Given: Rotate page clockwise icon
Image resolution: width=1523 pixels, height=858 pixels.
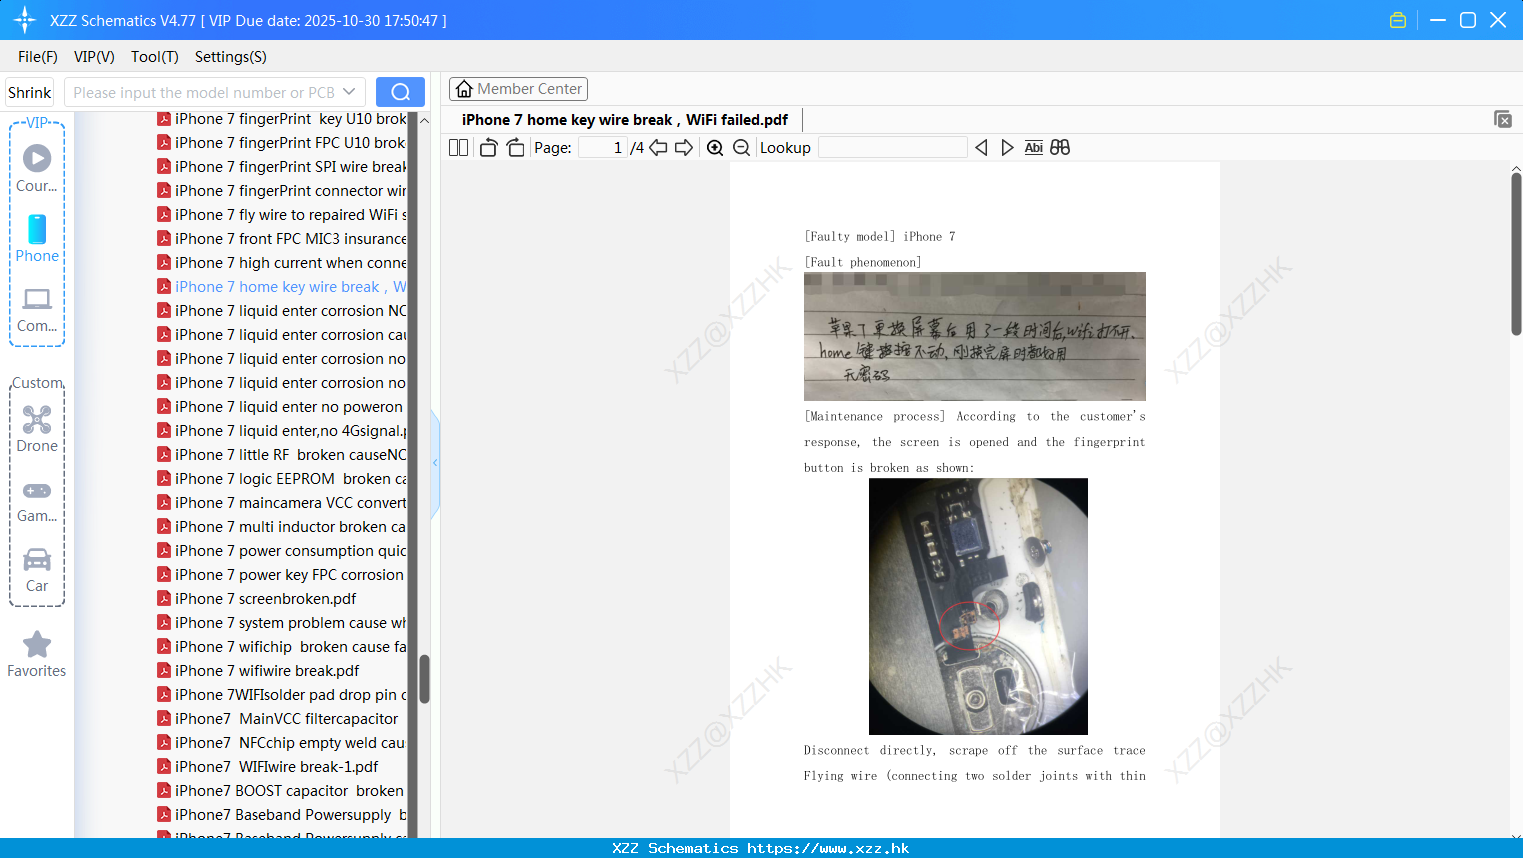Looking at the screenshot, I should pyautogui.click(x=515, y=148).
